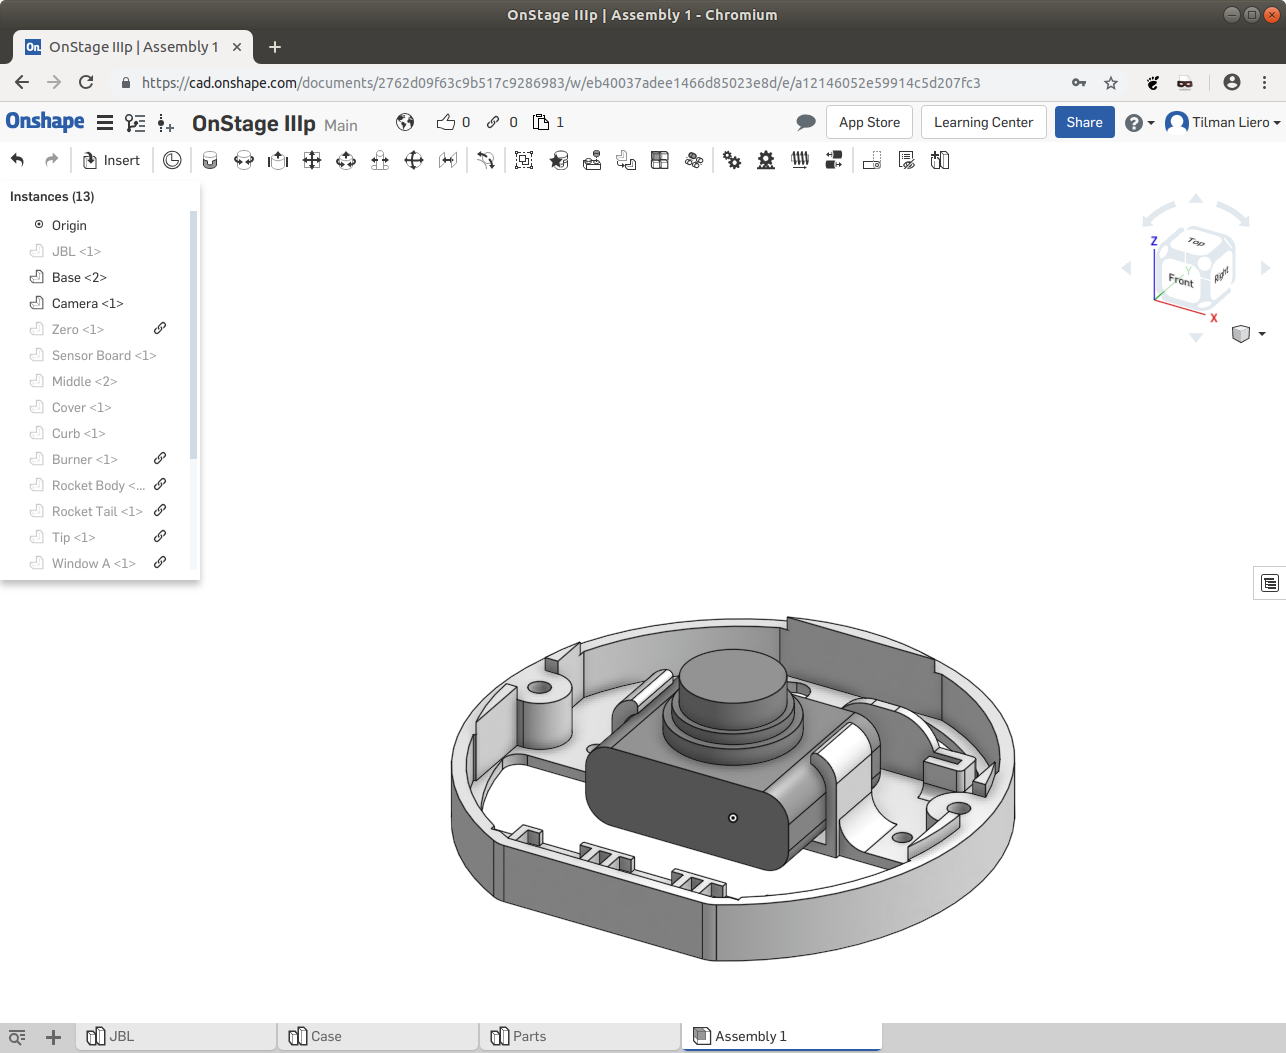Click the Right face of the view cube
Image resolution: width=1286 pixels, height=1053 pixels.
pos(1221,274)
